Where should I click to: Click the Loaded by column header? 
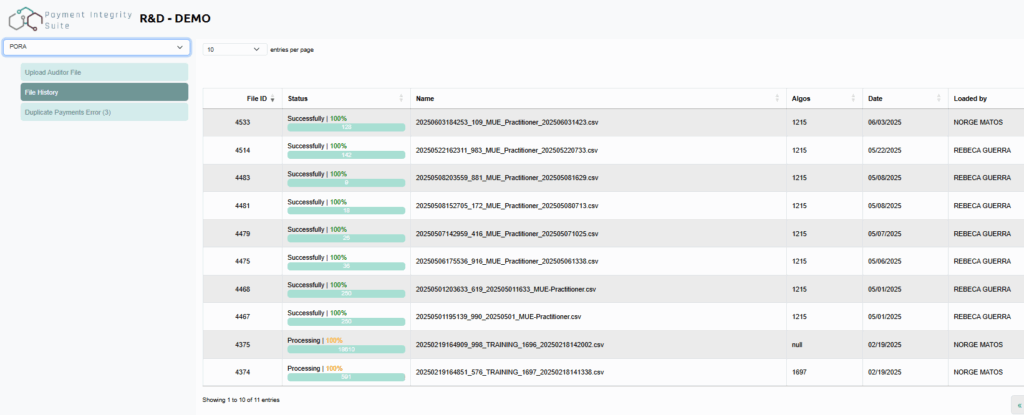(970, 98)
